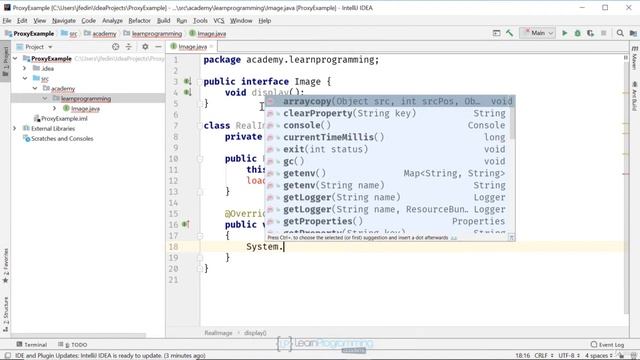This screenshot has height=360, width=640.
Task: Click the stop process icon
Action: (604, 33)
